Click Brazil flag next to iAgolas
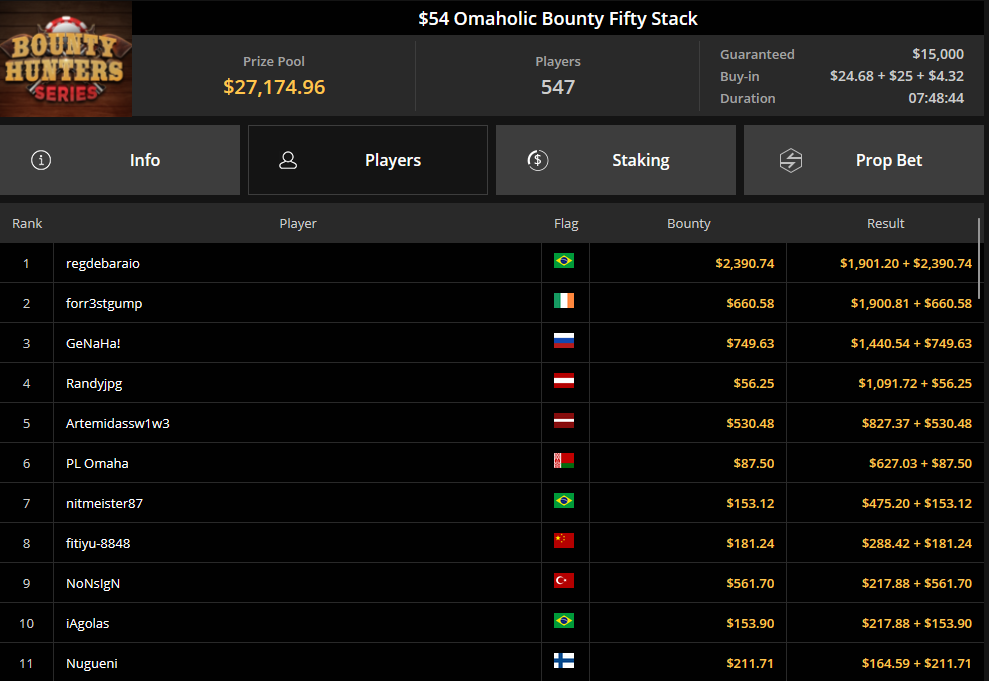 [564, 620]
